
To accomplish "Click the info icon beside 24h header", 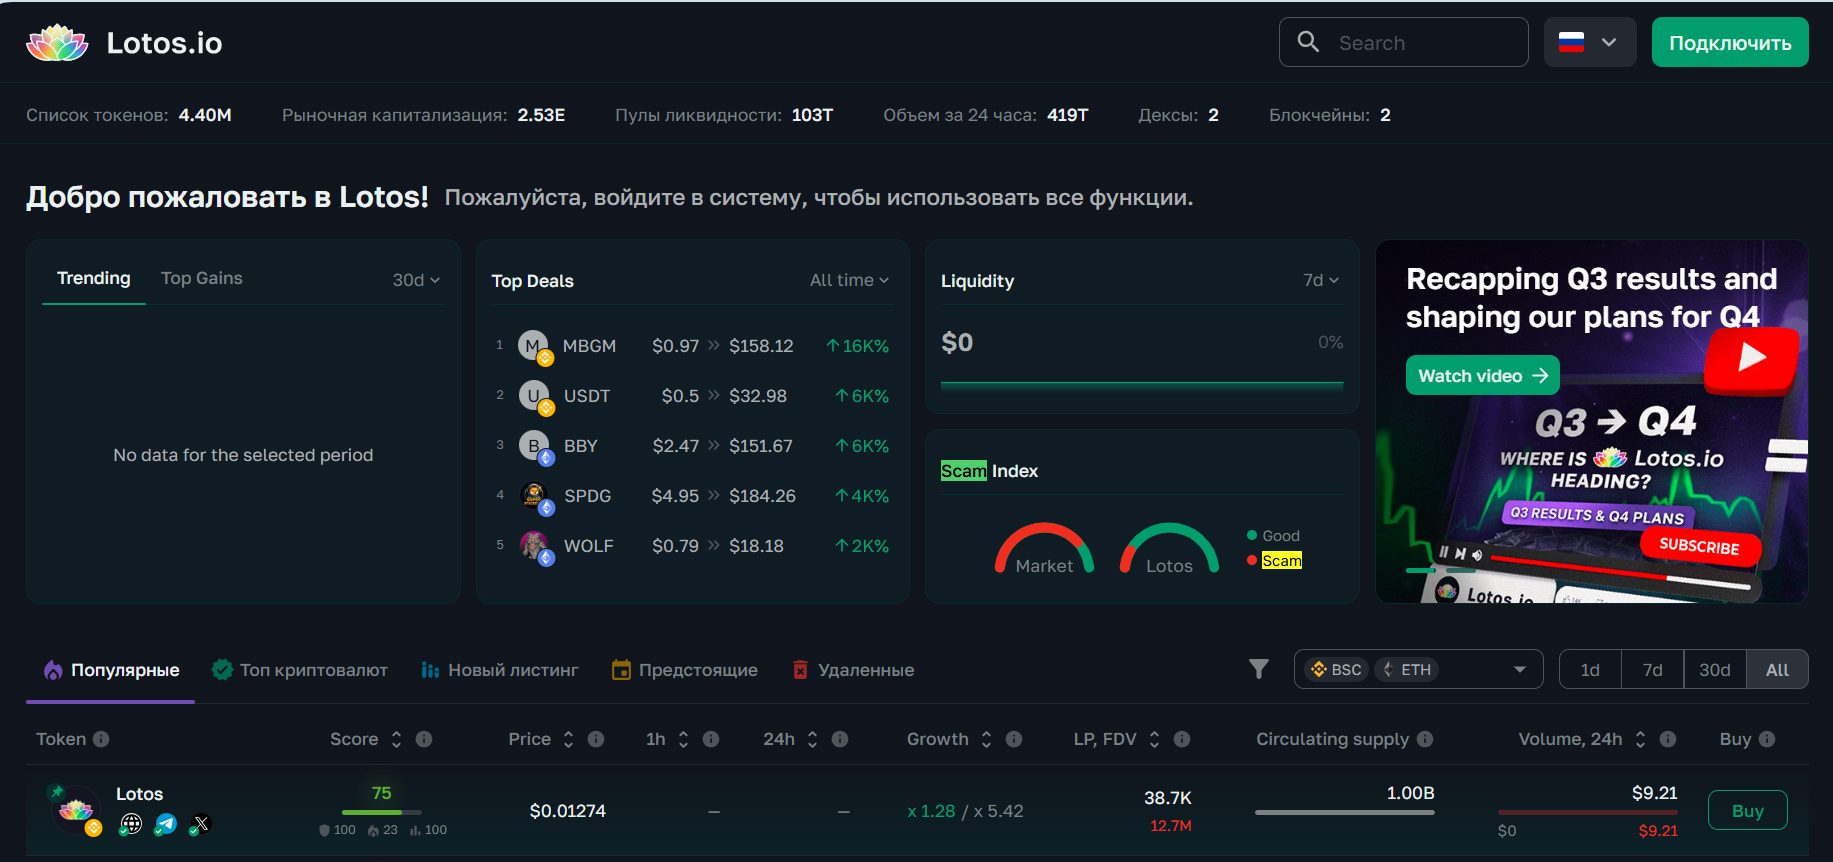I will 840,739.
